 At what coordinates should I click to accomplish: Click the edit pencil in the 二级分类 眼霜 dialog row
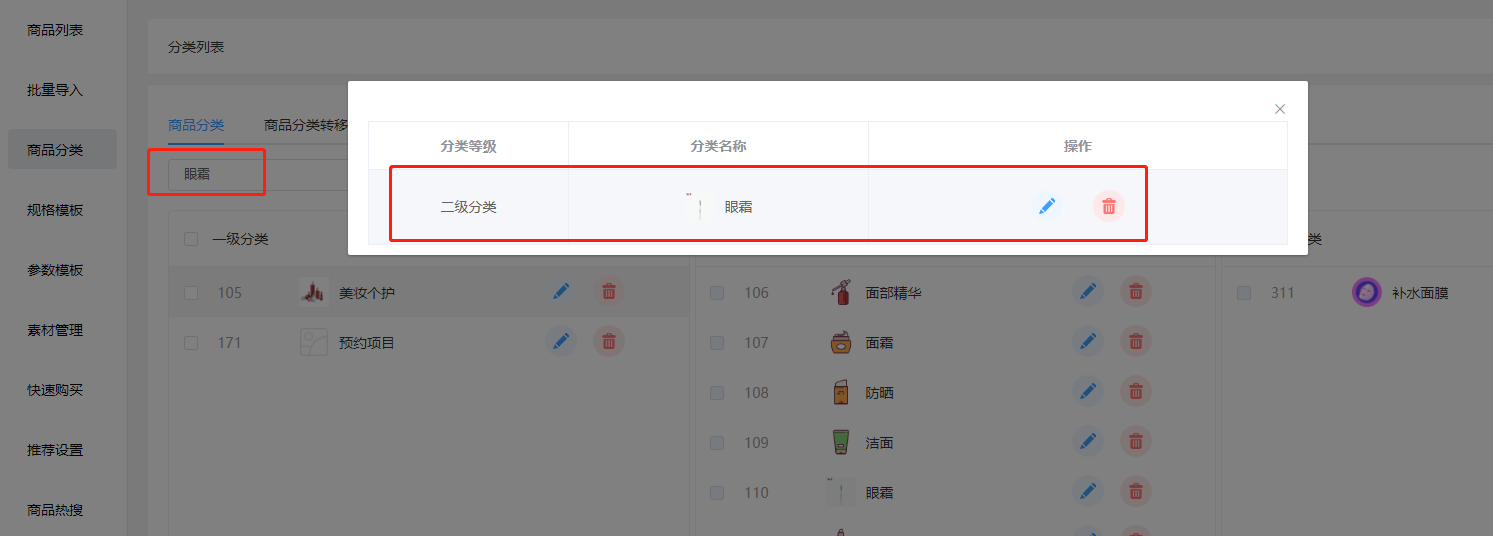(x=1047, y=206)
